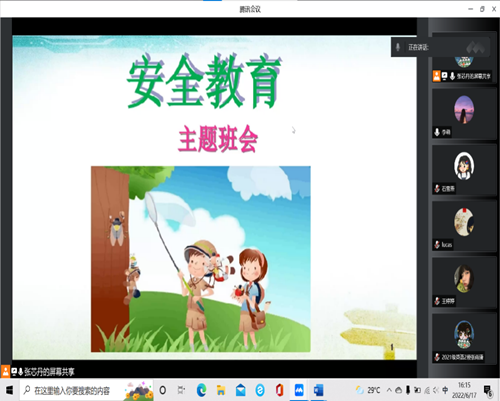Launch Microsoft Edge from the taskbar

201,390
